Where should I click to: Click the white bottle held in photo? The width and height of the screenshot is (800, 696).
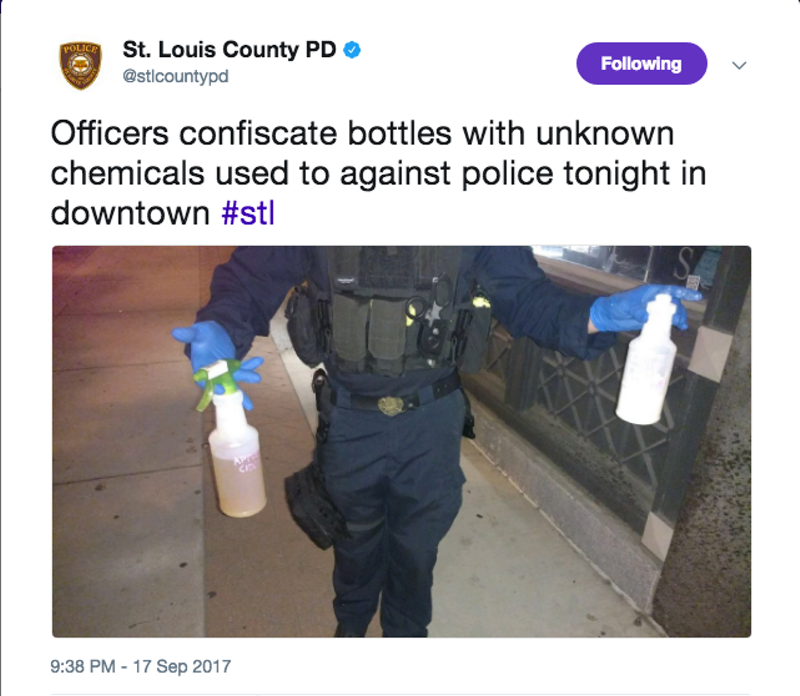tap(647, 360)
